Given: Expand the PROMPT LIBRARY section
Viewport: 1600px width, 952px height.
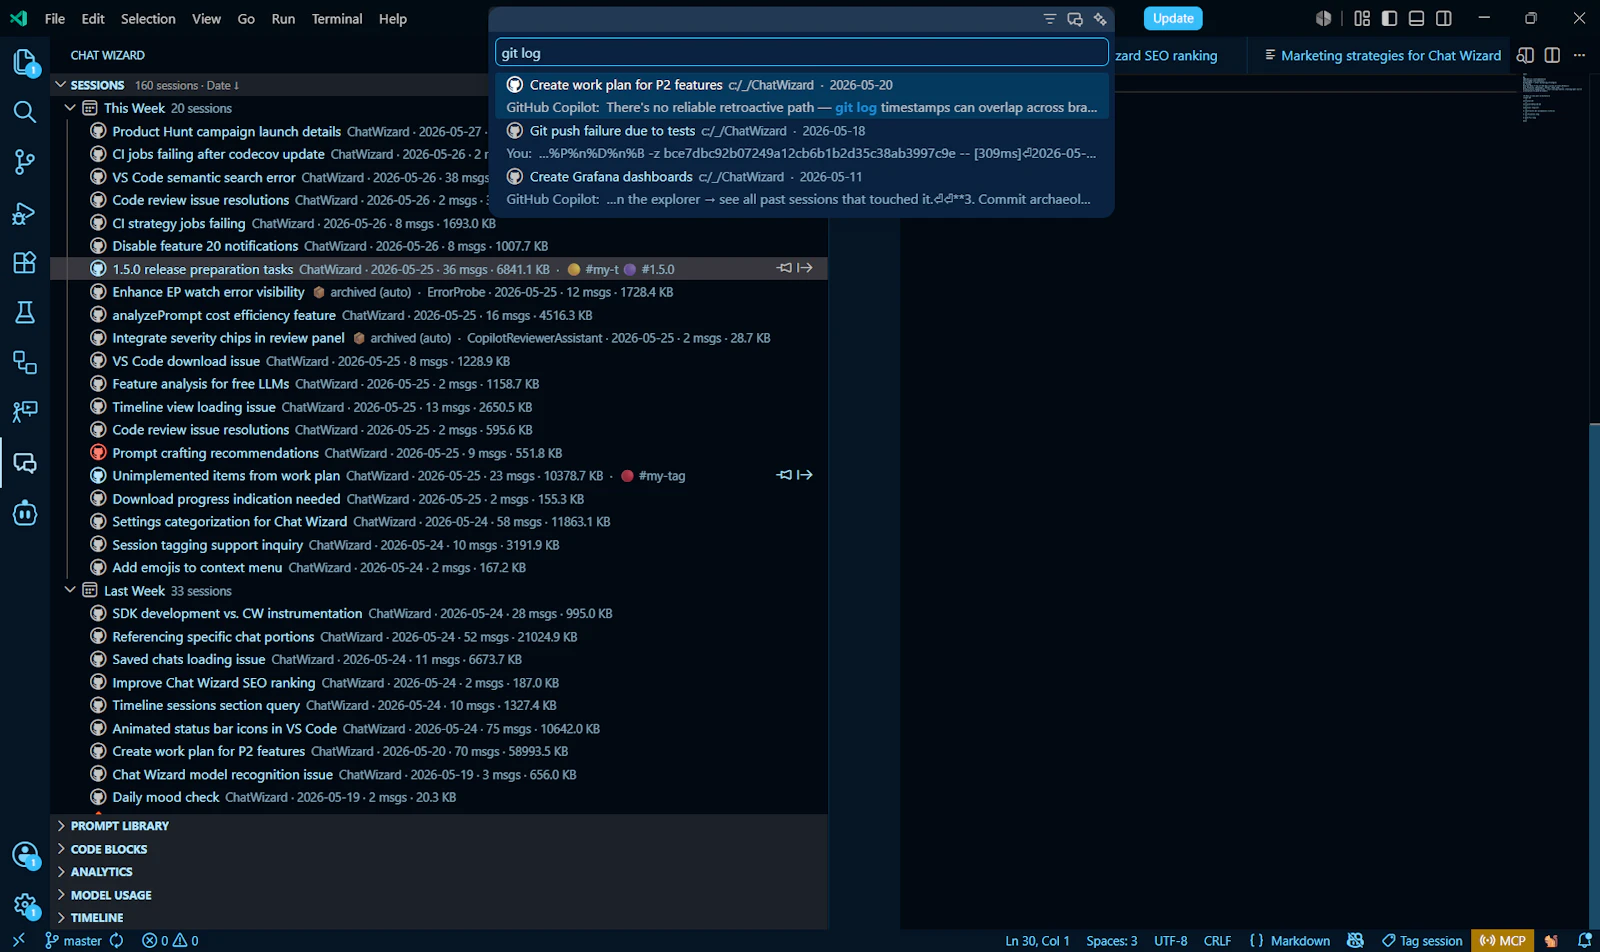Looking at the screenshot, I should 119,826.
